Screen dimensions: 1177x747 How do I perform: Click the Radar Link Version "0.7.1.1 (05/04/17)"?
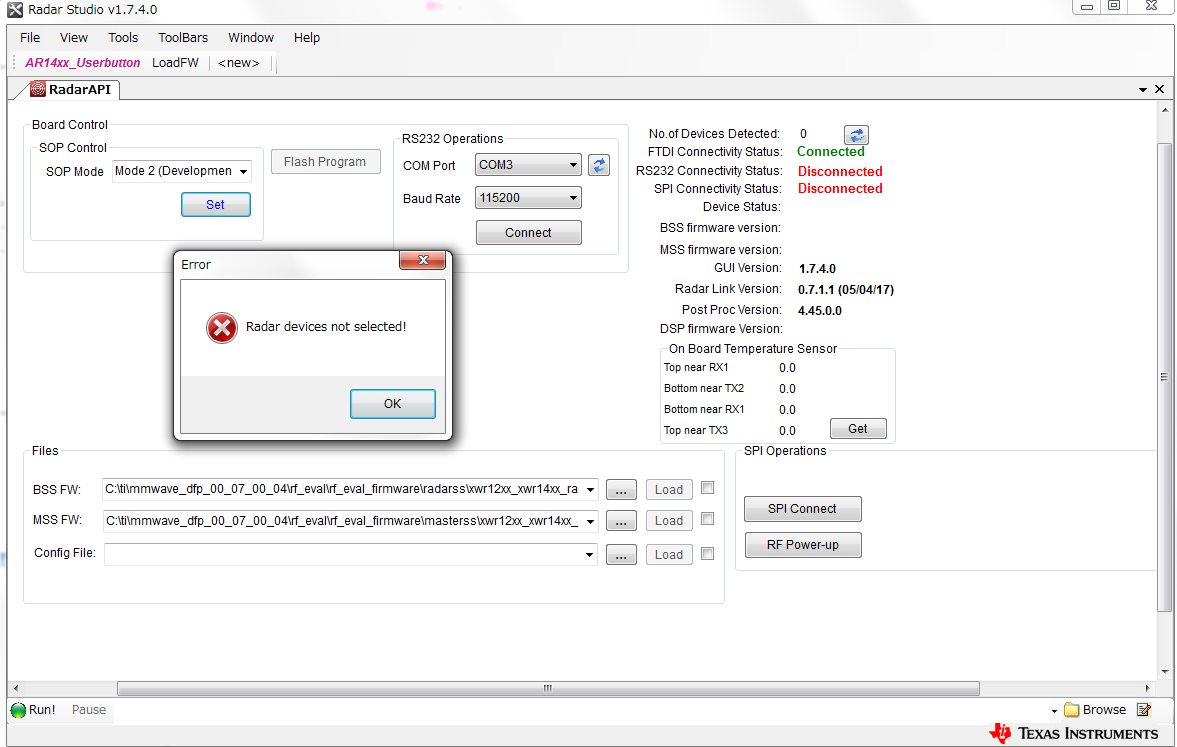pyautogui.click(x=845, y=290)
